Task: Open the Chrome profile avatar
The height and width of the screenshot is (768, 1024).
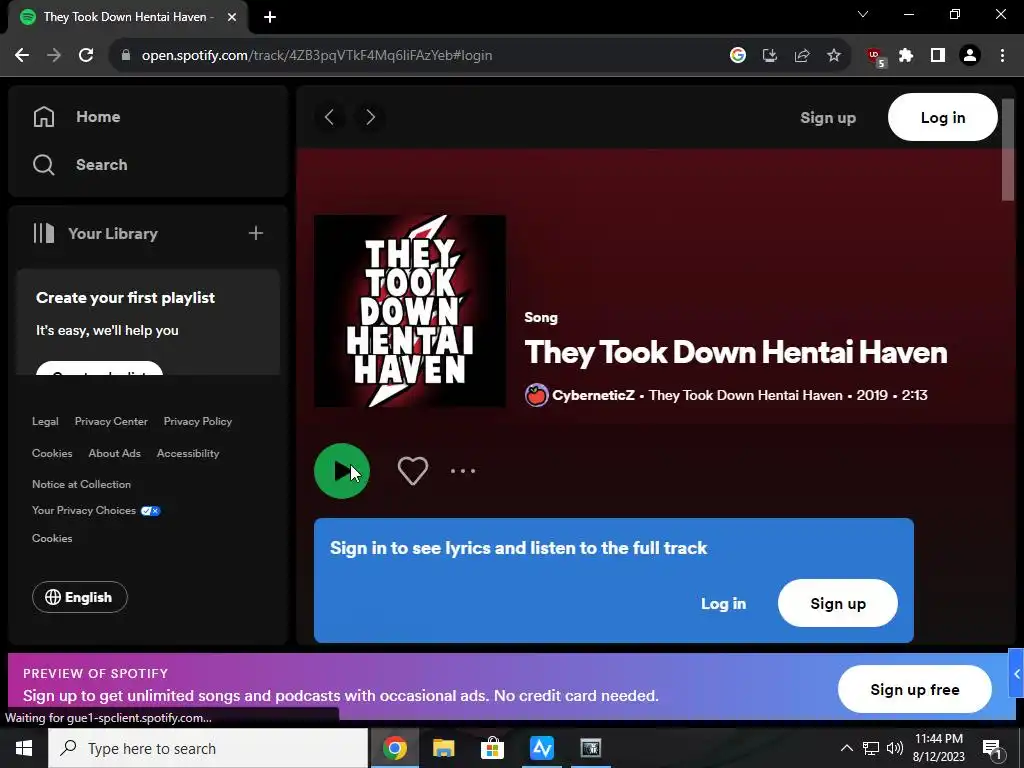Action: tap(970, 55)
